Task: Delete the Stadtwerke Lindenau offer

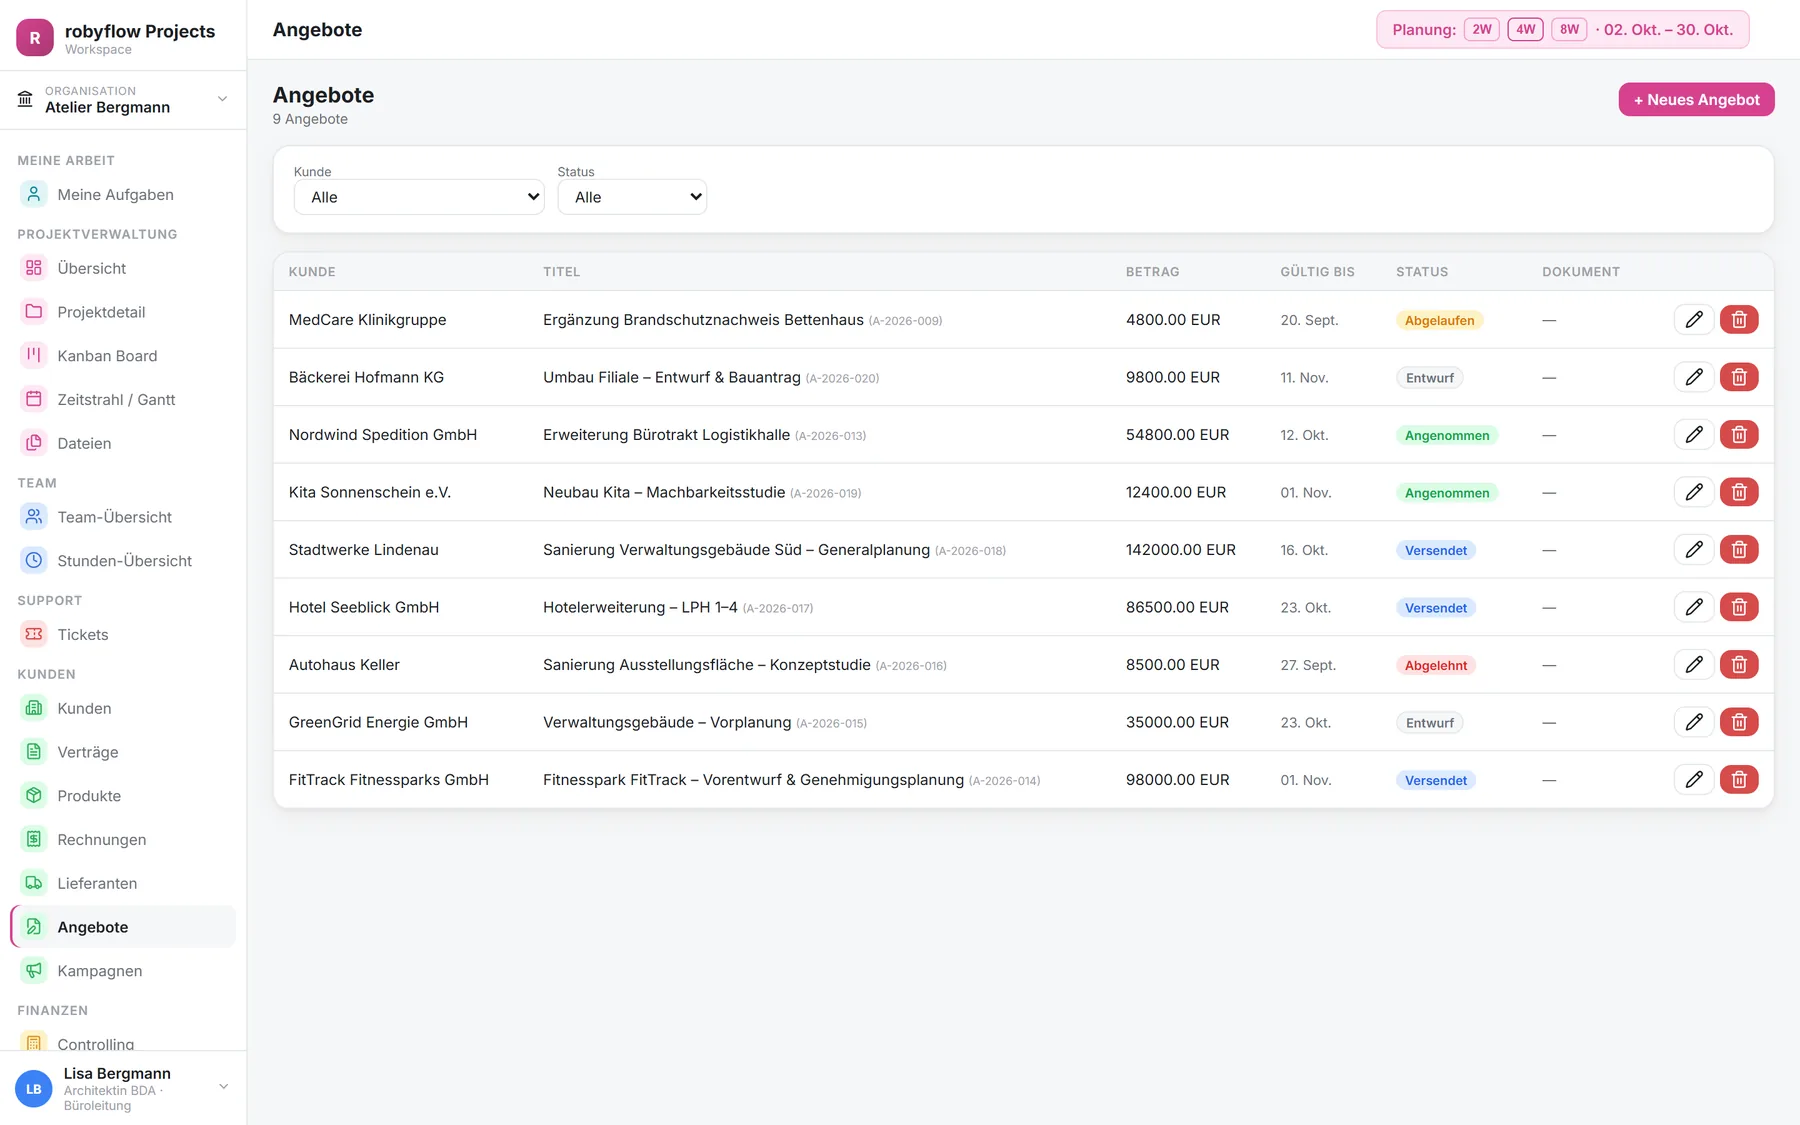Action: tap(1739, 550)
